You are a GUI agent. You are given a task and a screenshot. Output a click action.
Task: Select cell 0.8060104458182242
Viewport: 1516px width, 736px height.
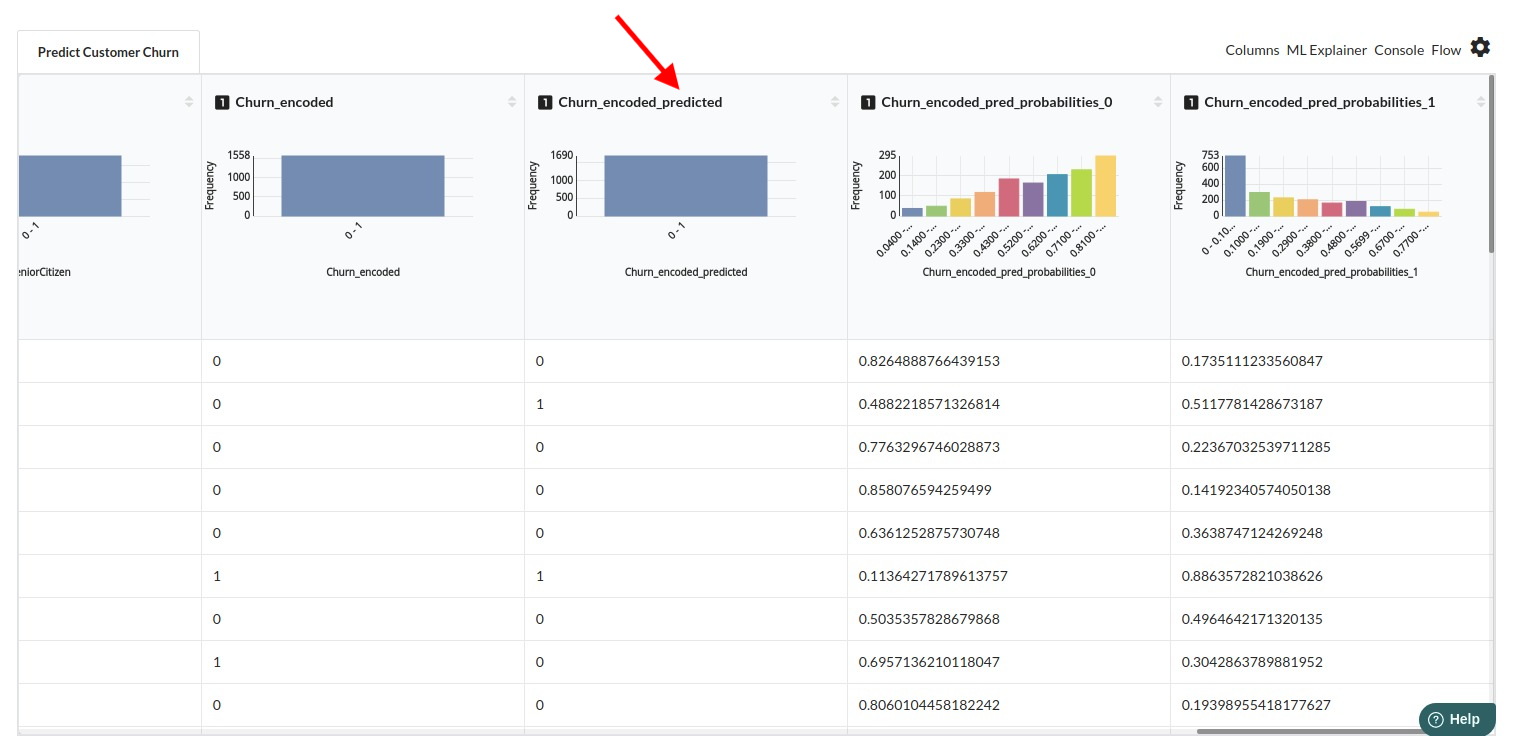1008,705
